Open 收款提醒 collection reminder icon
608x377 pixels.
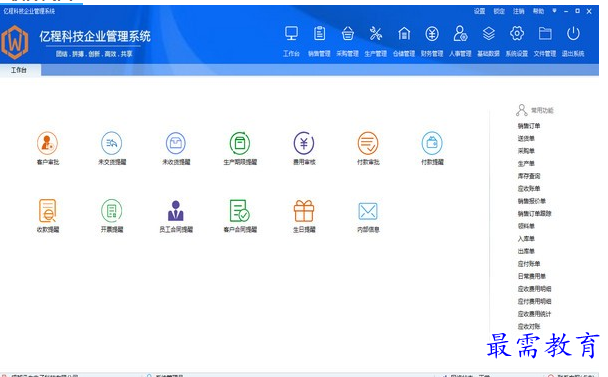48,211
